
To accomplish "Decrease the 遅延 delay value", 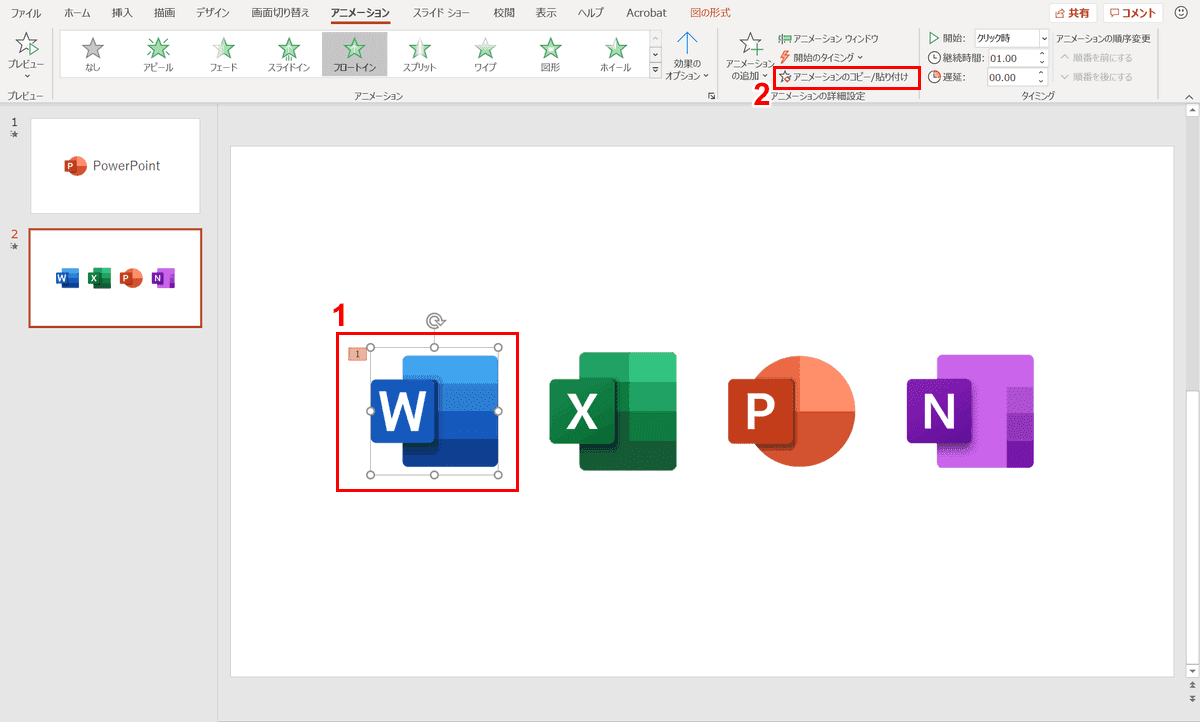I will 1043,81.
